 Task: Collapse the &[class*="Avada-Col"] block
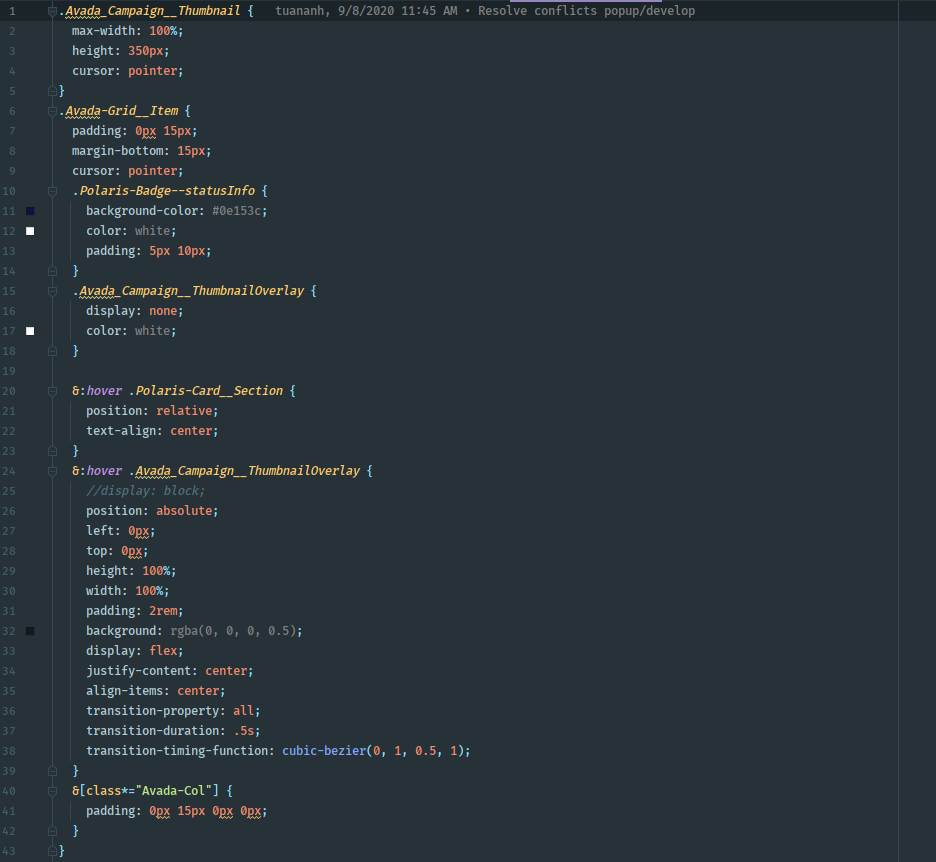[52, 791]
